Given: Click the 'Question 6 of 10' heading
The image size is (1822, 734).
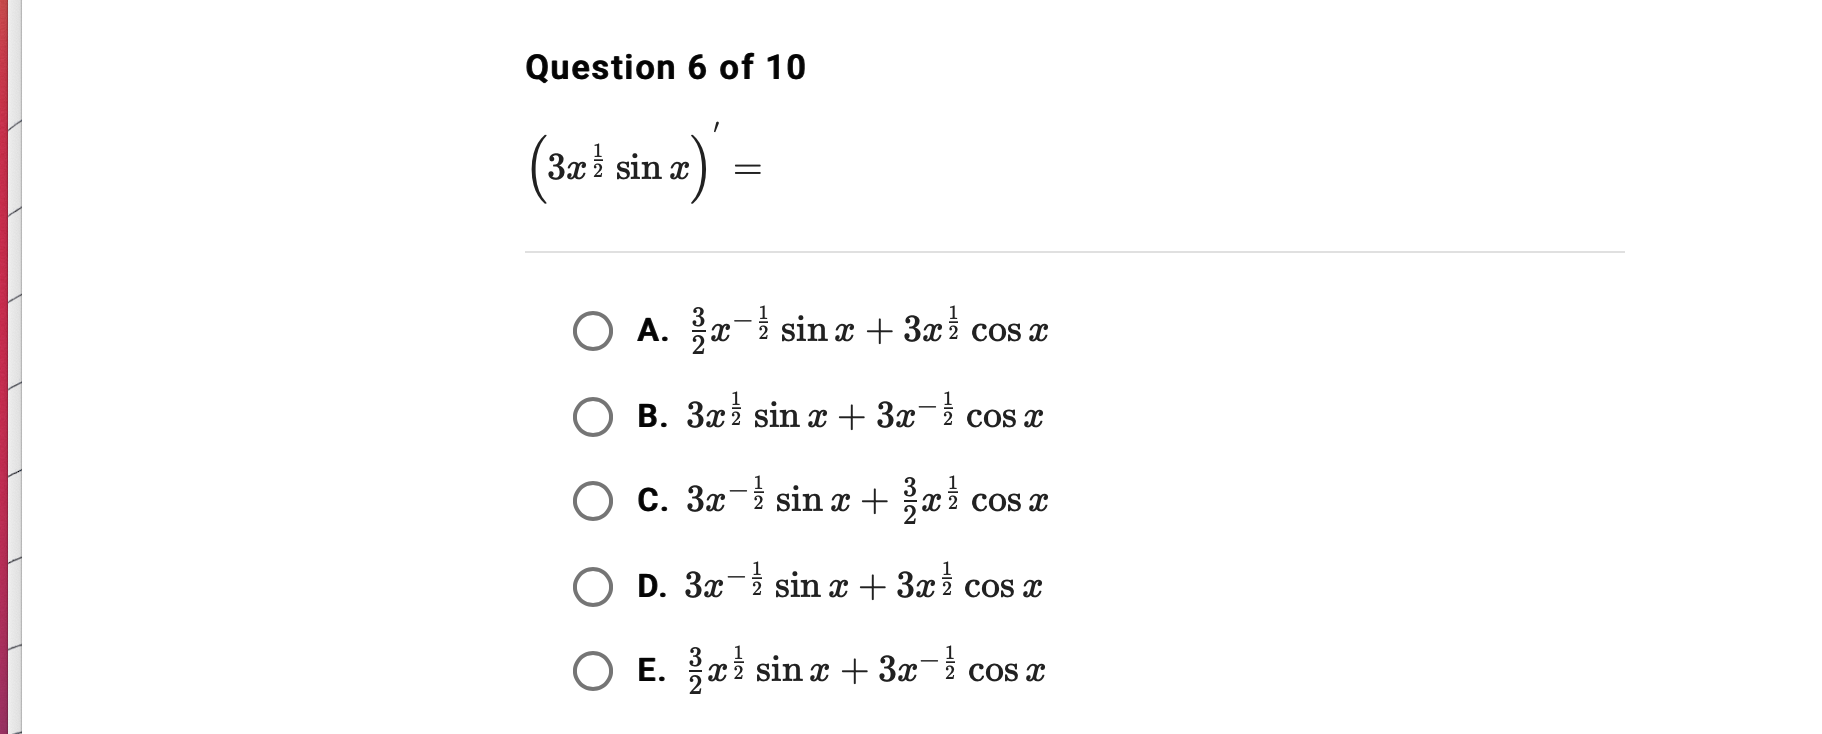Looking at the screenshot, I should 665,68.
